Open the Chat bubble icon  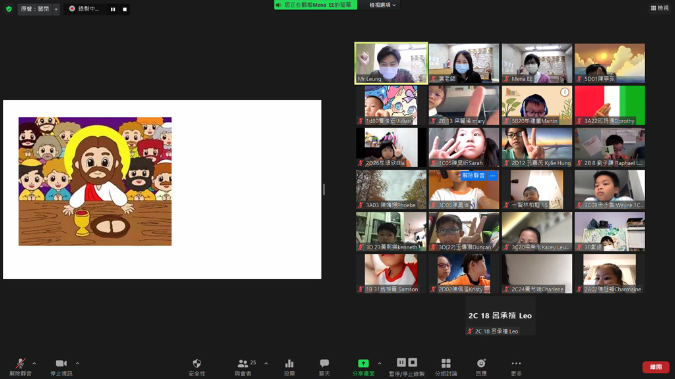pyautogui.click(x=324, y=367)
